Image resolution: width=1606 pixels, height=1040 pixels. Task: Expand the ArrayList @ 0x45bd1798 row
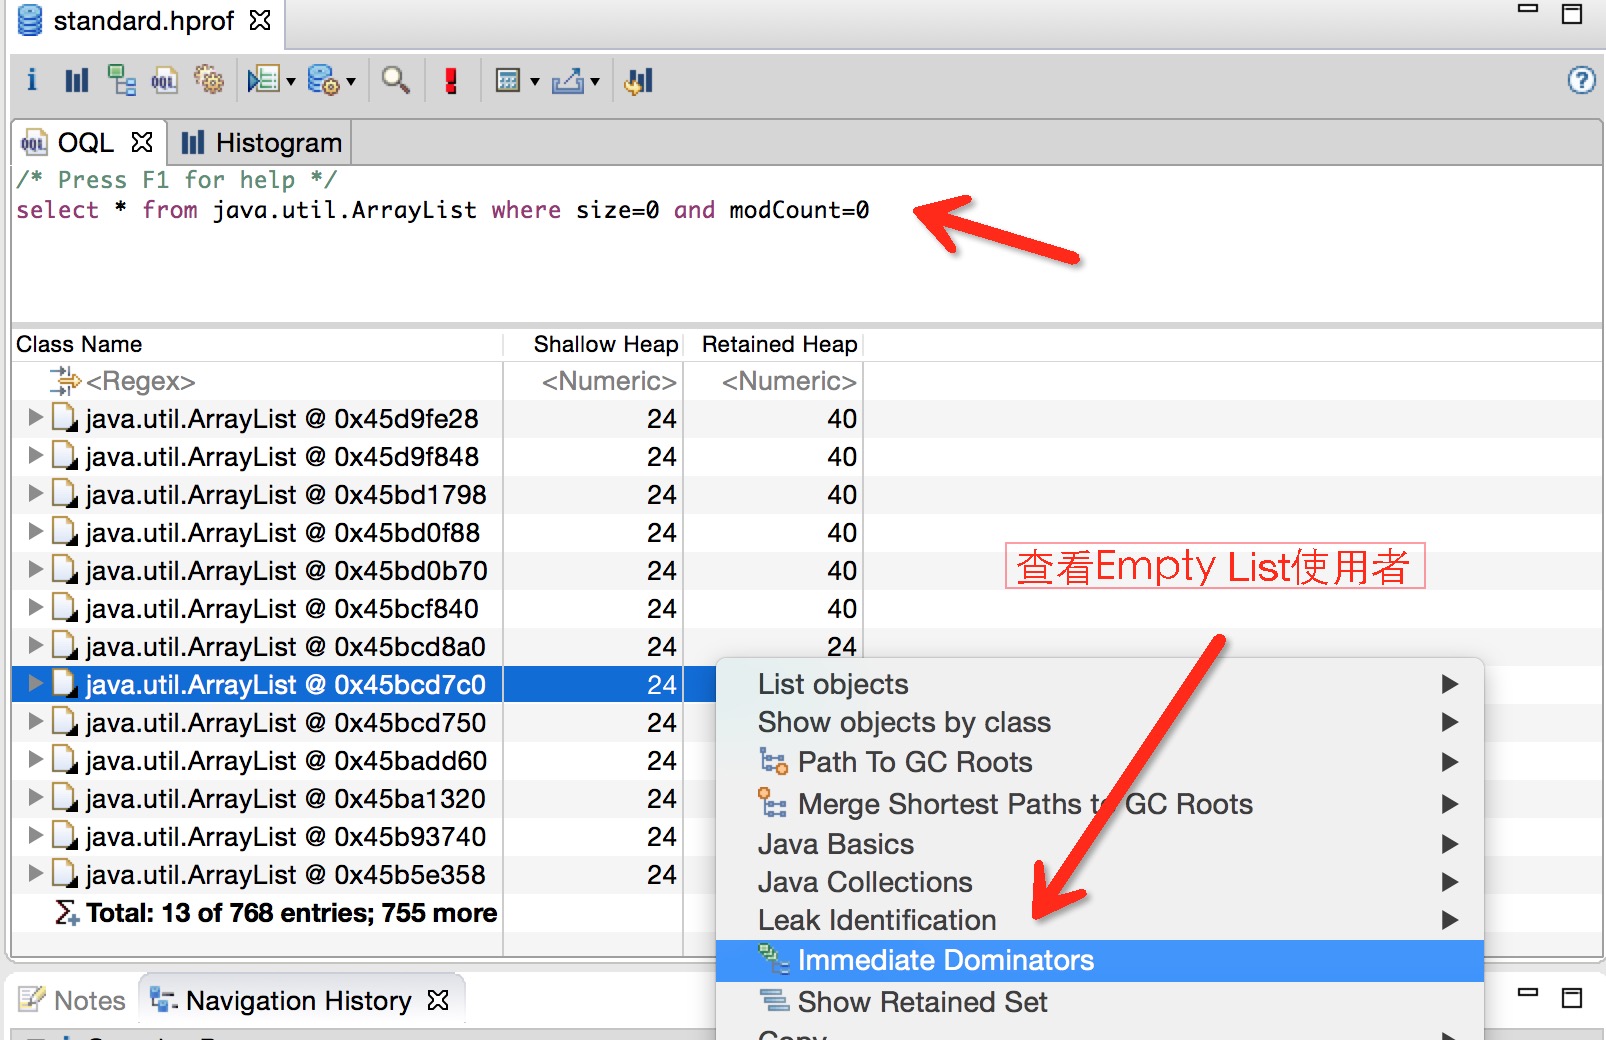pos(35,493)
